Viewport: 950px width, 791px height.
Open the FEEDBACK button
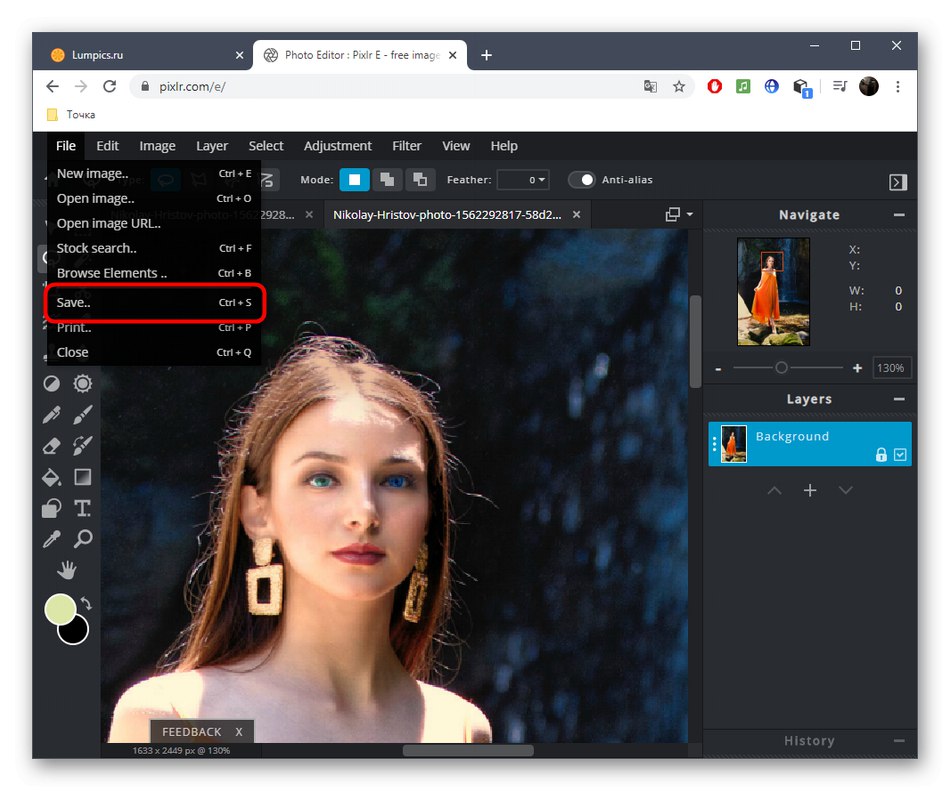(191, 732)
